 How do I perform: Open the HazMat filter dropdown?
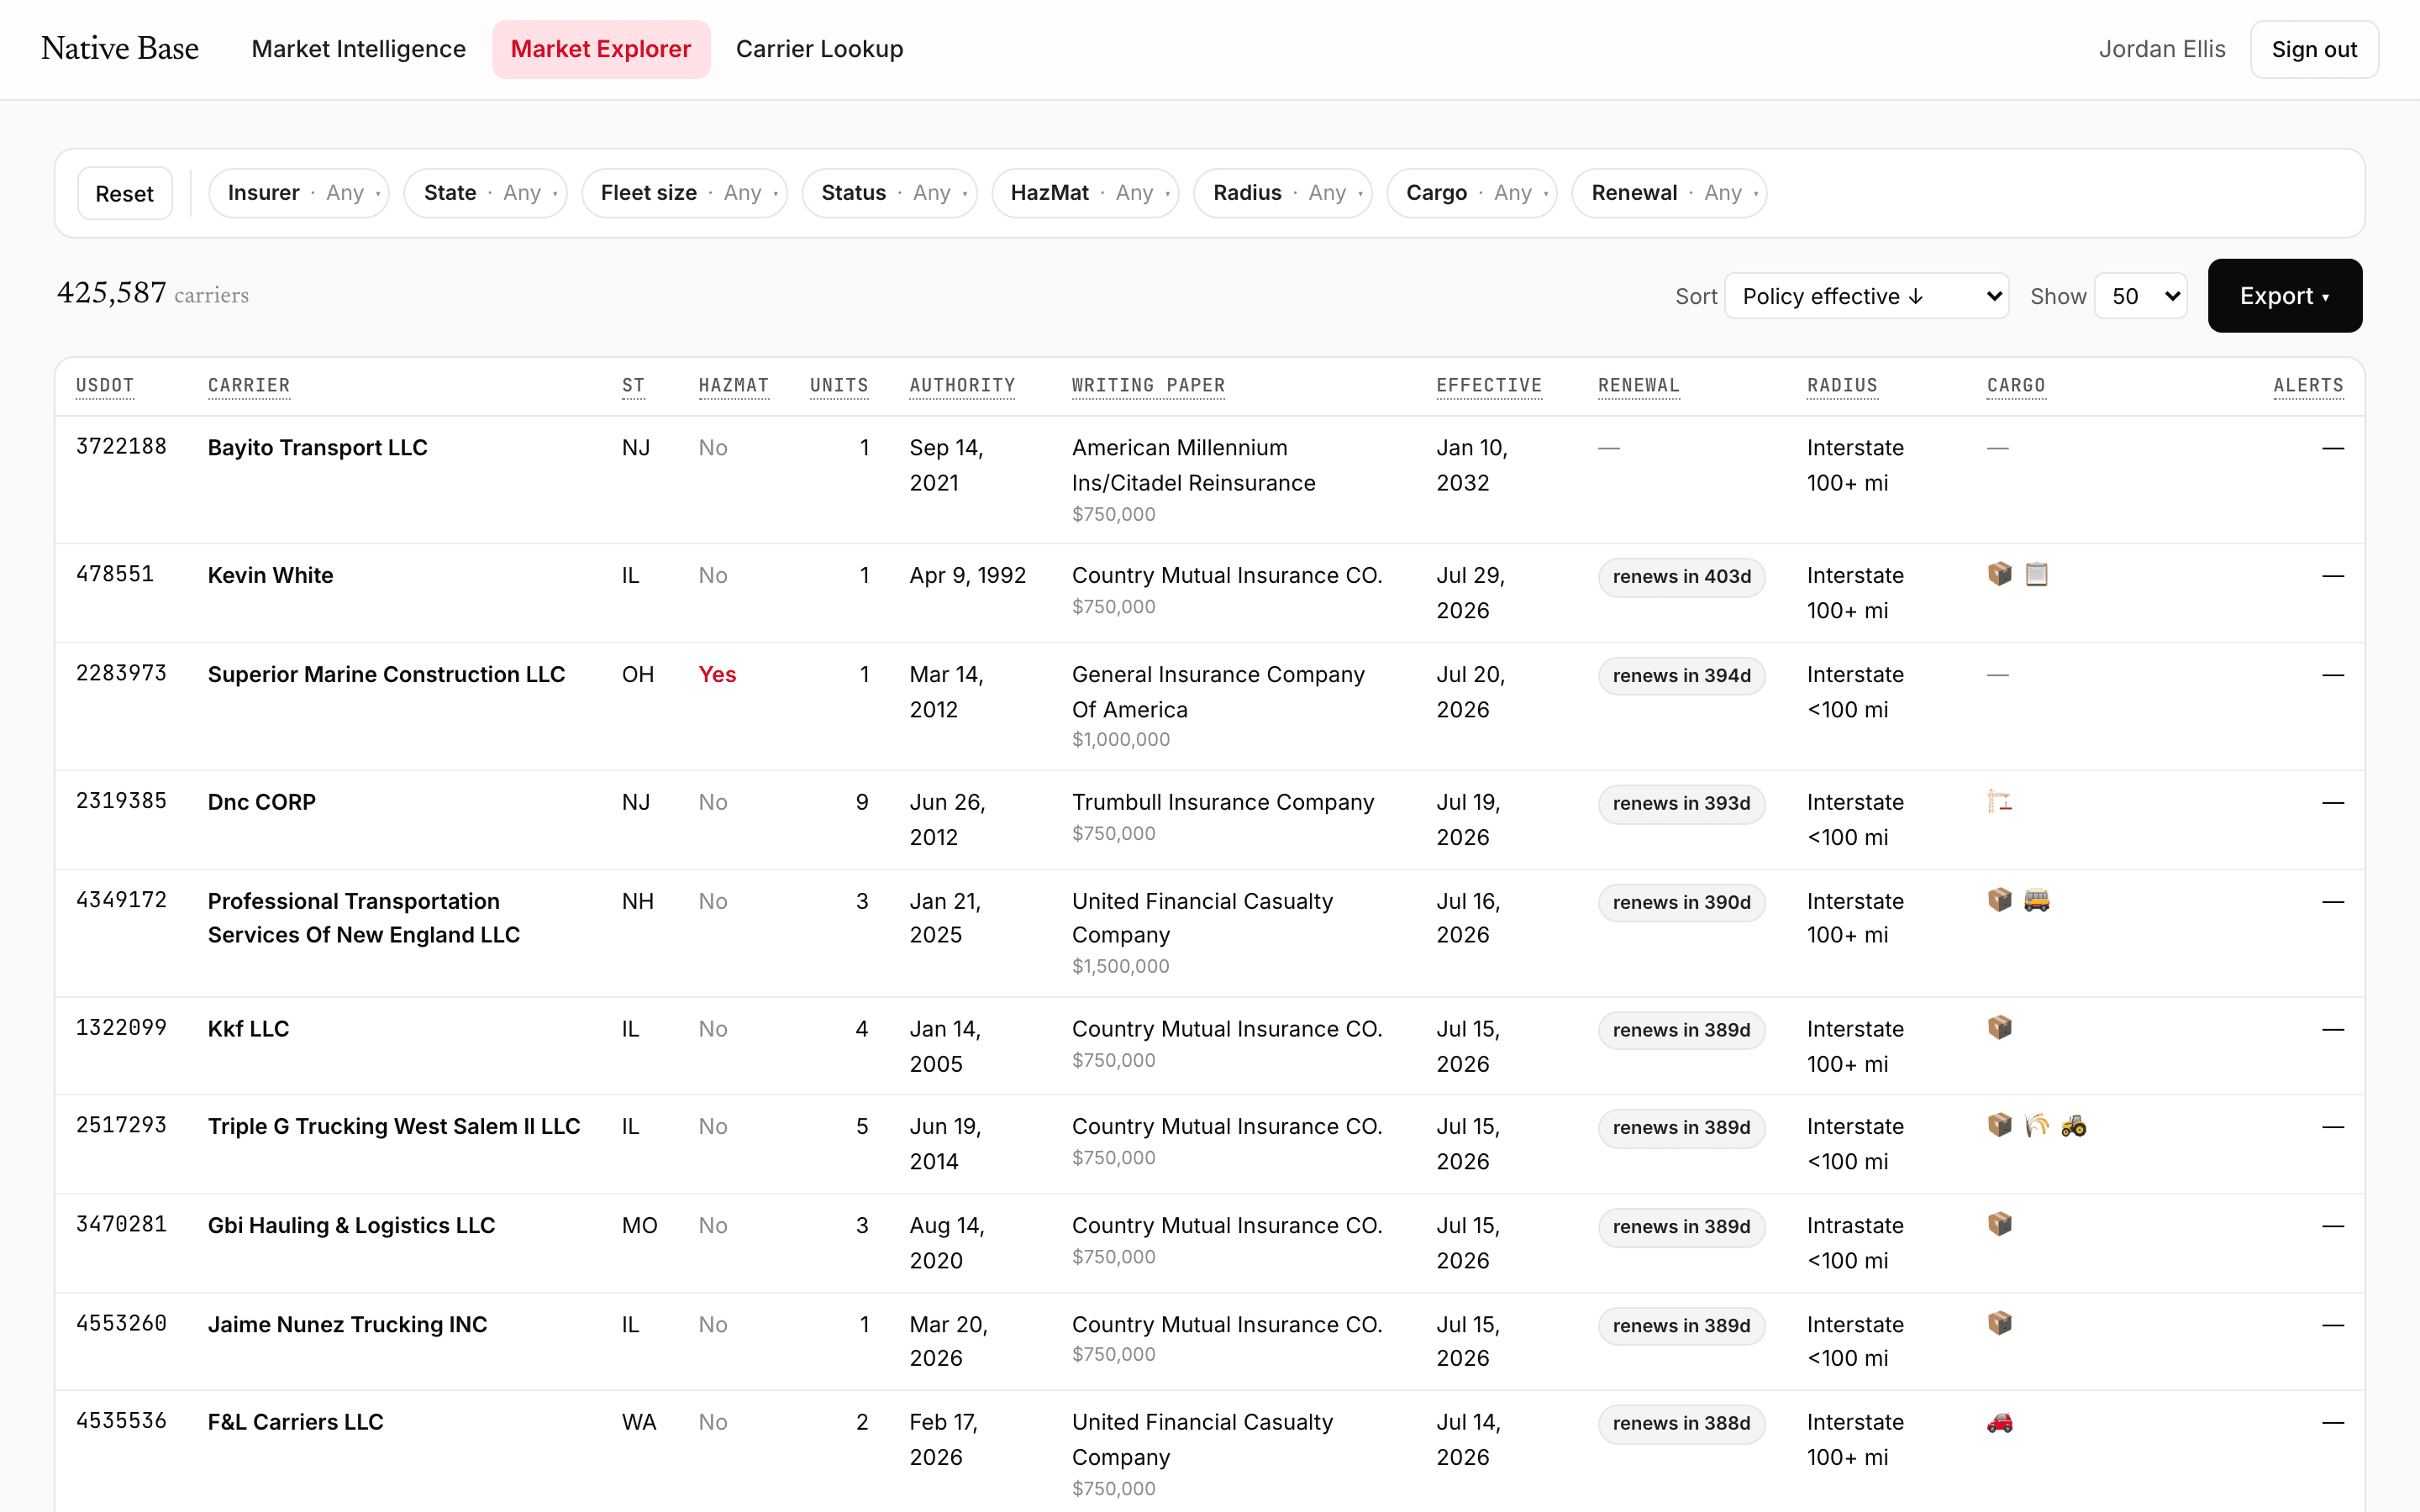(x=1085, y=193)
